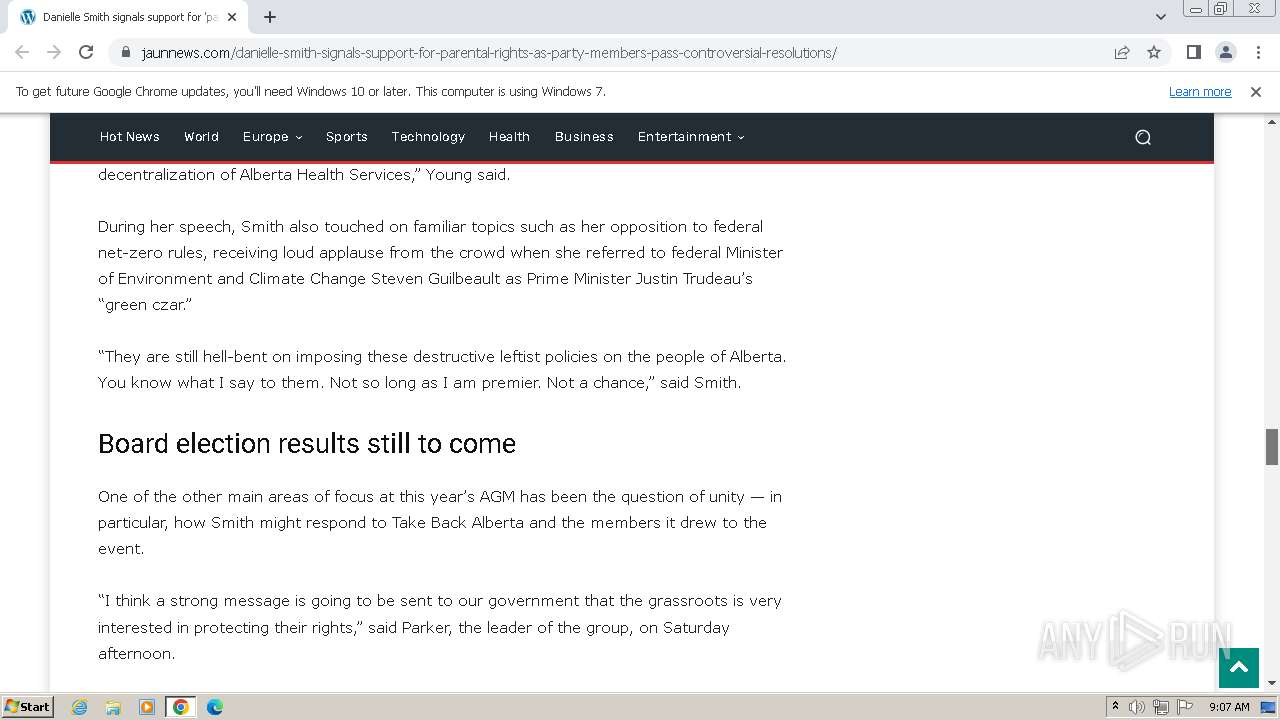Click the vertical scrollbar thumb
Viewport: 1280px width, 720px height.
pyautogui.click(x=1272, y=447)
